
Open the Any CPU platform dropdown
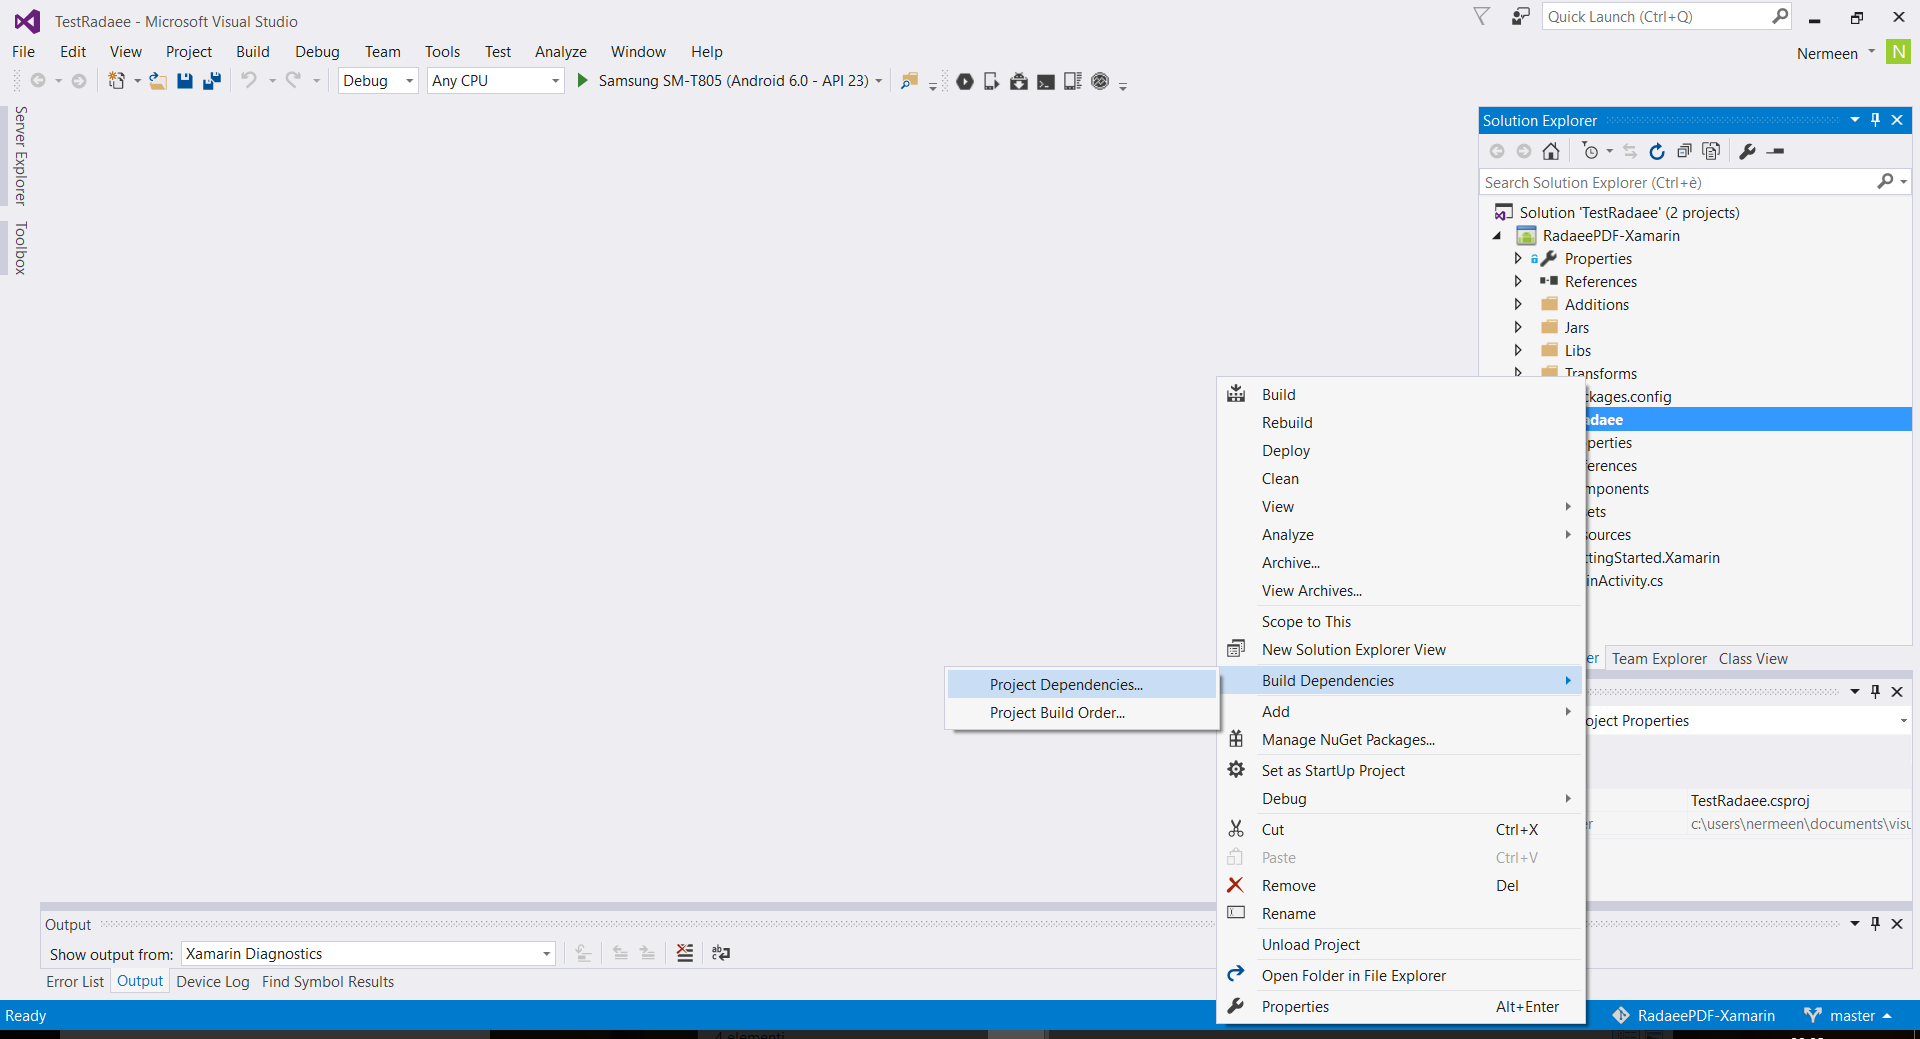495,81
